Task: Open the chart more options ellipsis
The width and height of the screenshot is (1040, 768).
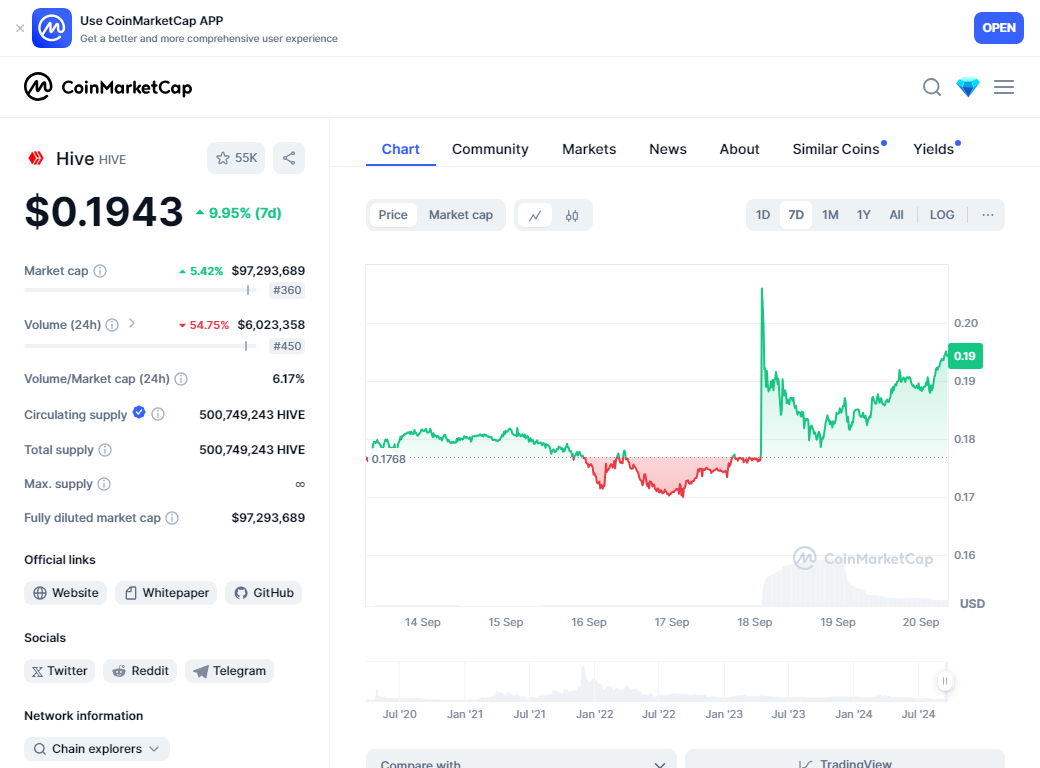Action: pos(988,215)
